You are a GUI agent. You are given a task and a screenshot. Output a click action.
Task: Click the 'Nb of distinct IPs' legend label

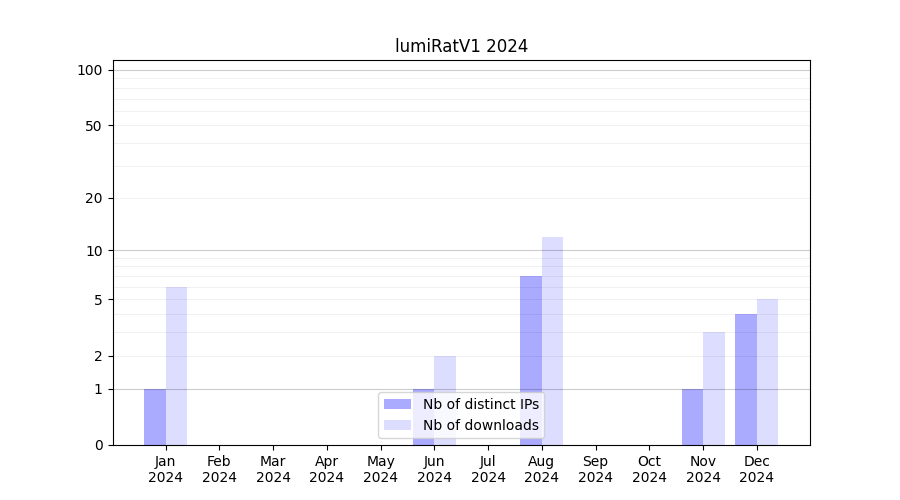tap(480, 404)
